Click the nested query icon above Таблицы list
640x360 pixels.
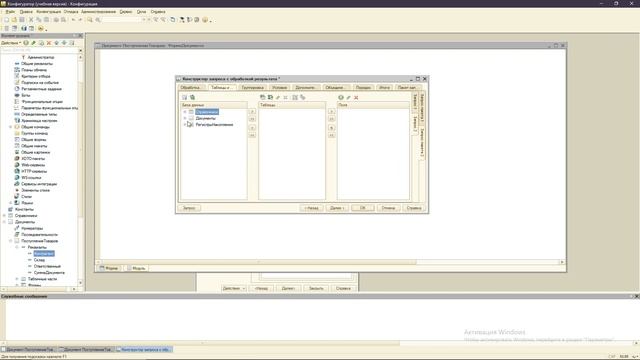point(270,98)
